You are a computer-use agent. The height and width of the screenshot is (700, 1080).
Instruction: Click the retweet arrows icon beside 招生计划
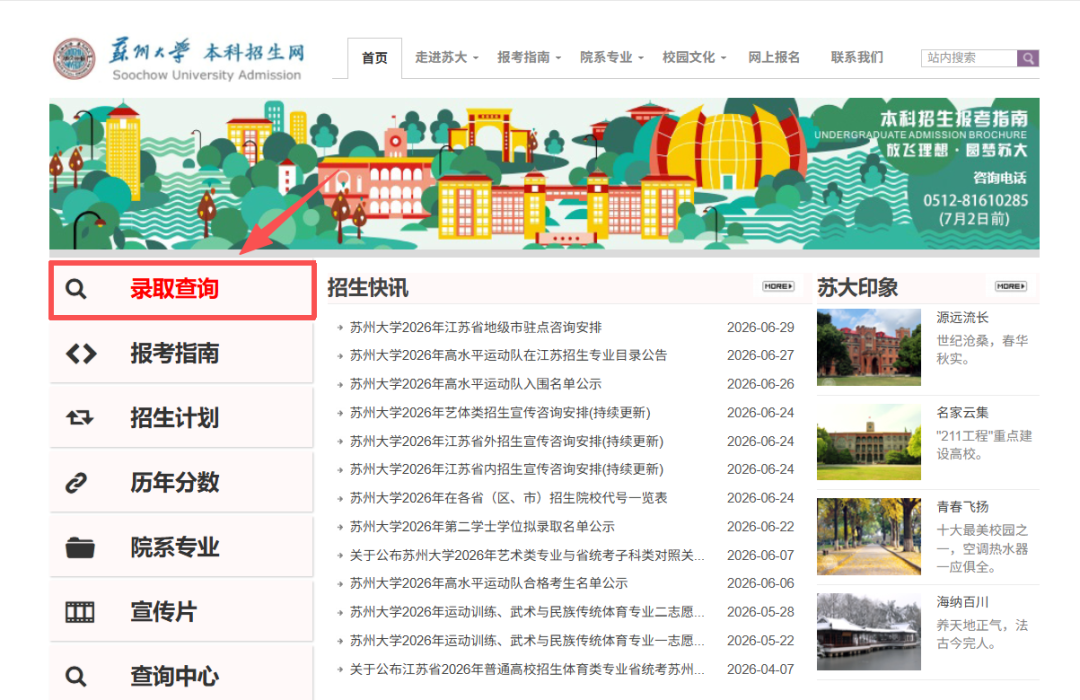(x=79, y=418)
